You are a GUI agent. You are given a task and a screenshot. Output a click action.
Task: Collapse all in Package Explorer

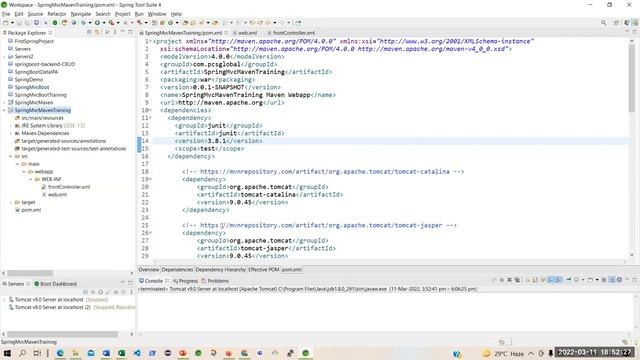pos(89,32)
